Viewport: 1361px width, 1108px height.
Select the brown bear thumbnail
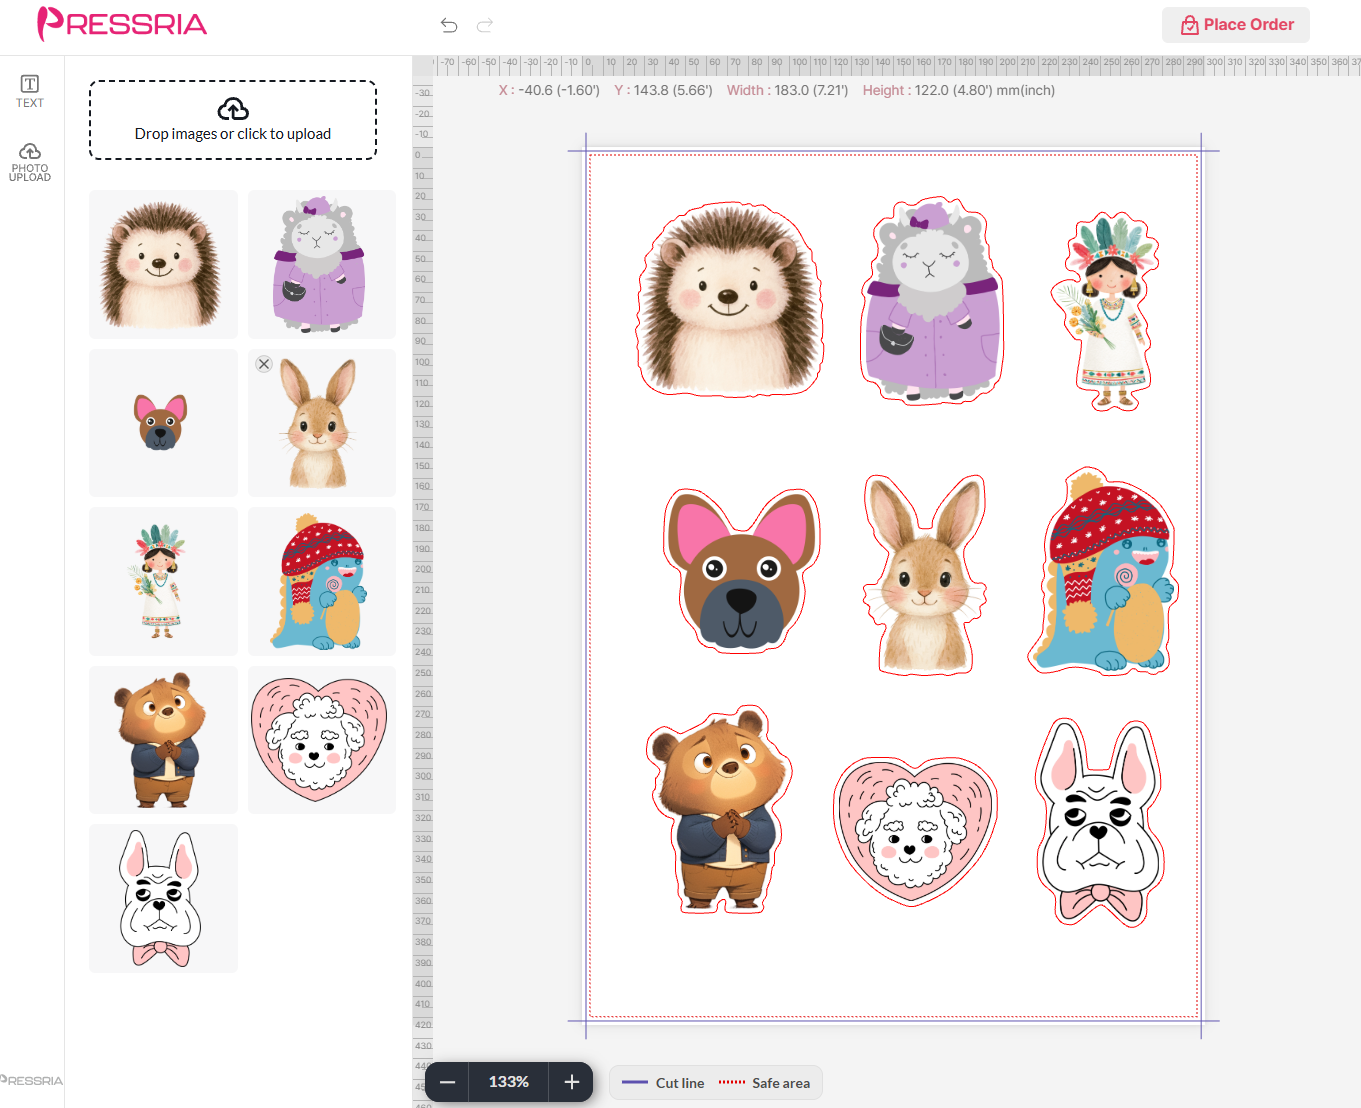[163, 740]
